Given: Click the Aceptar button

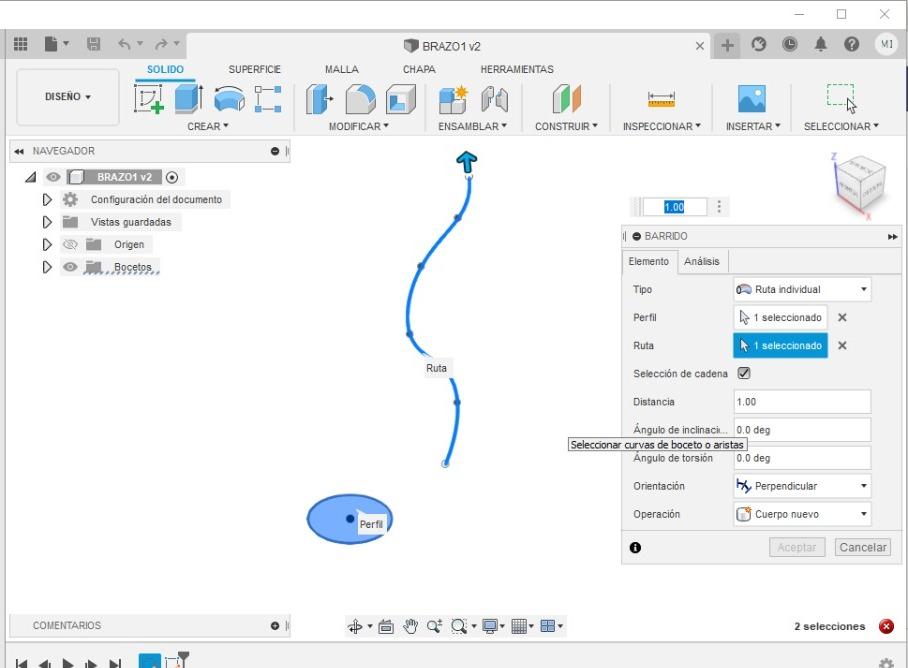Looking at the screenshot, I should [796, 548].
